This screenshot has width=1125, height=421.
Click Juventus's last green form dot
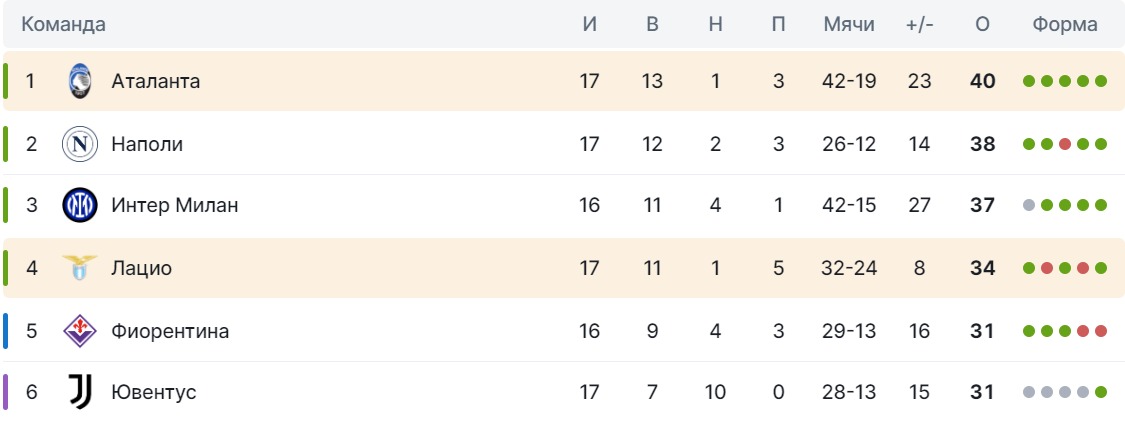coord(1101,393)
